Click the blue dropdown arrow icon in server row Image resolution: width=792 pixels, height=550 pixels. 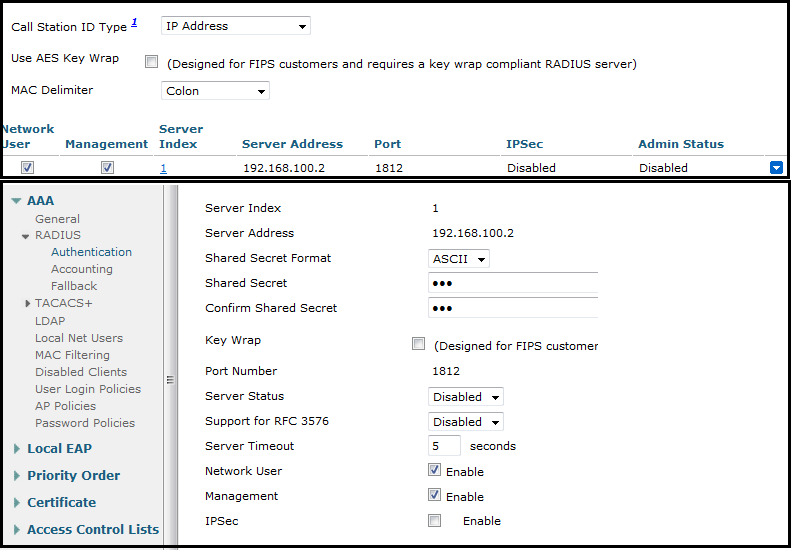point(776,168)
